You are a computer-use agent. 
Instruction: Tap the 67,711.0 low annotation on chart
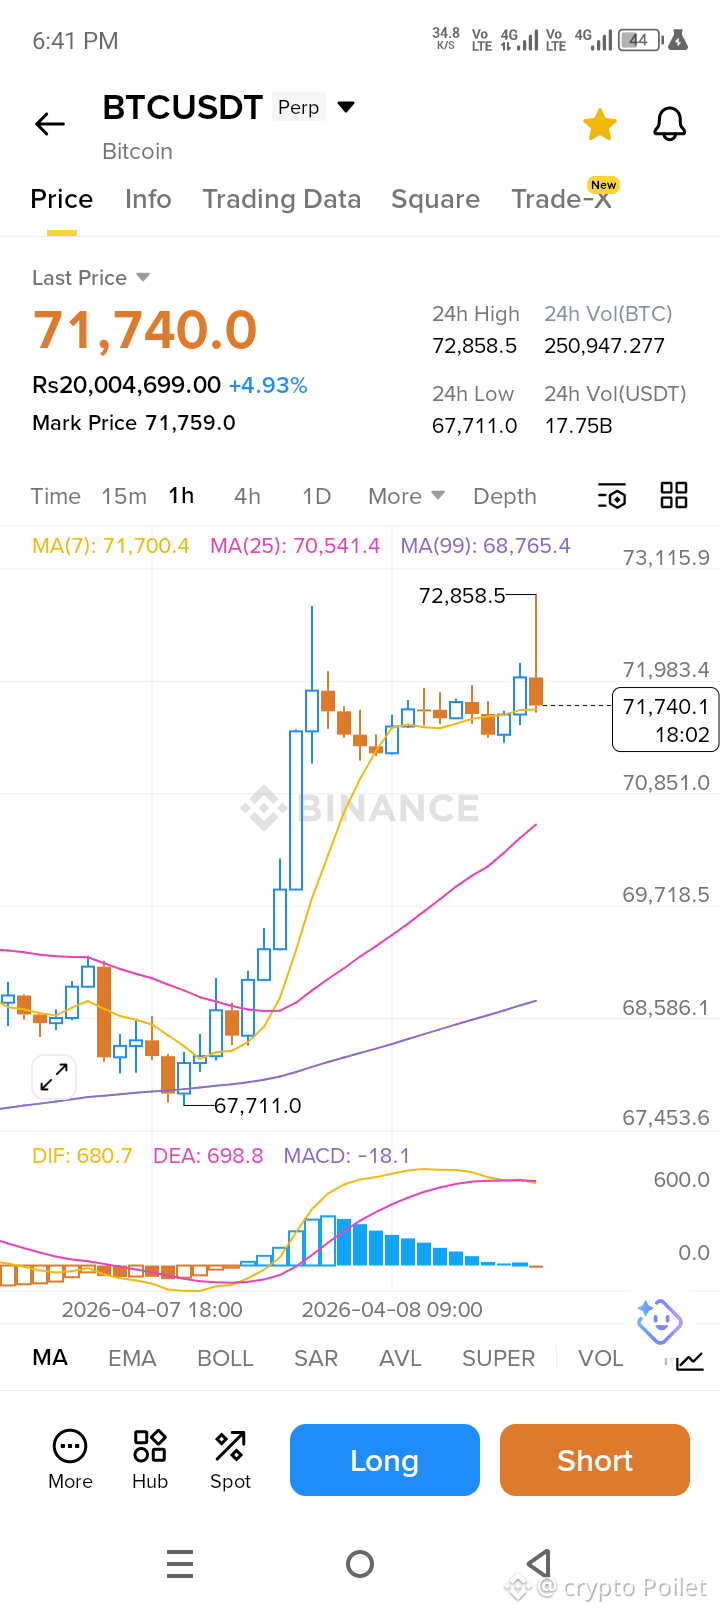258,1105
